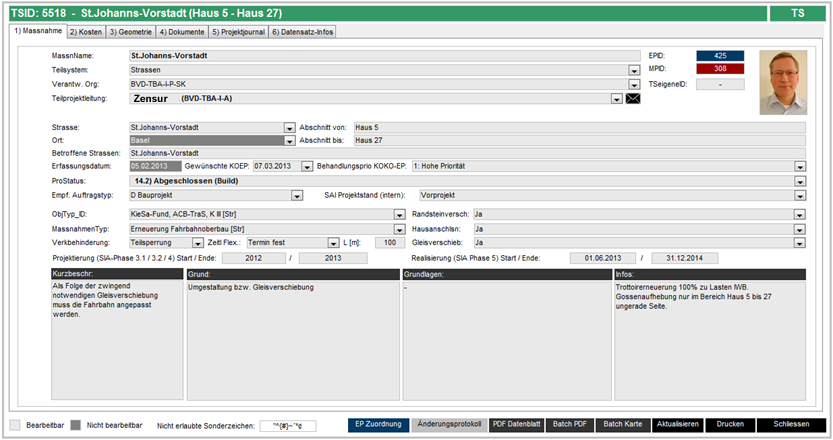Open the ProStatus dropdown list

tap(800, 181)
